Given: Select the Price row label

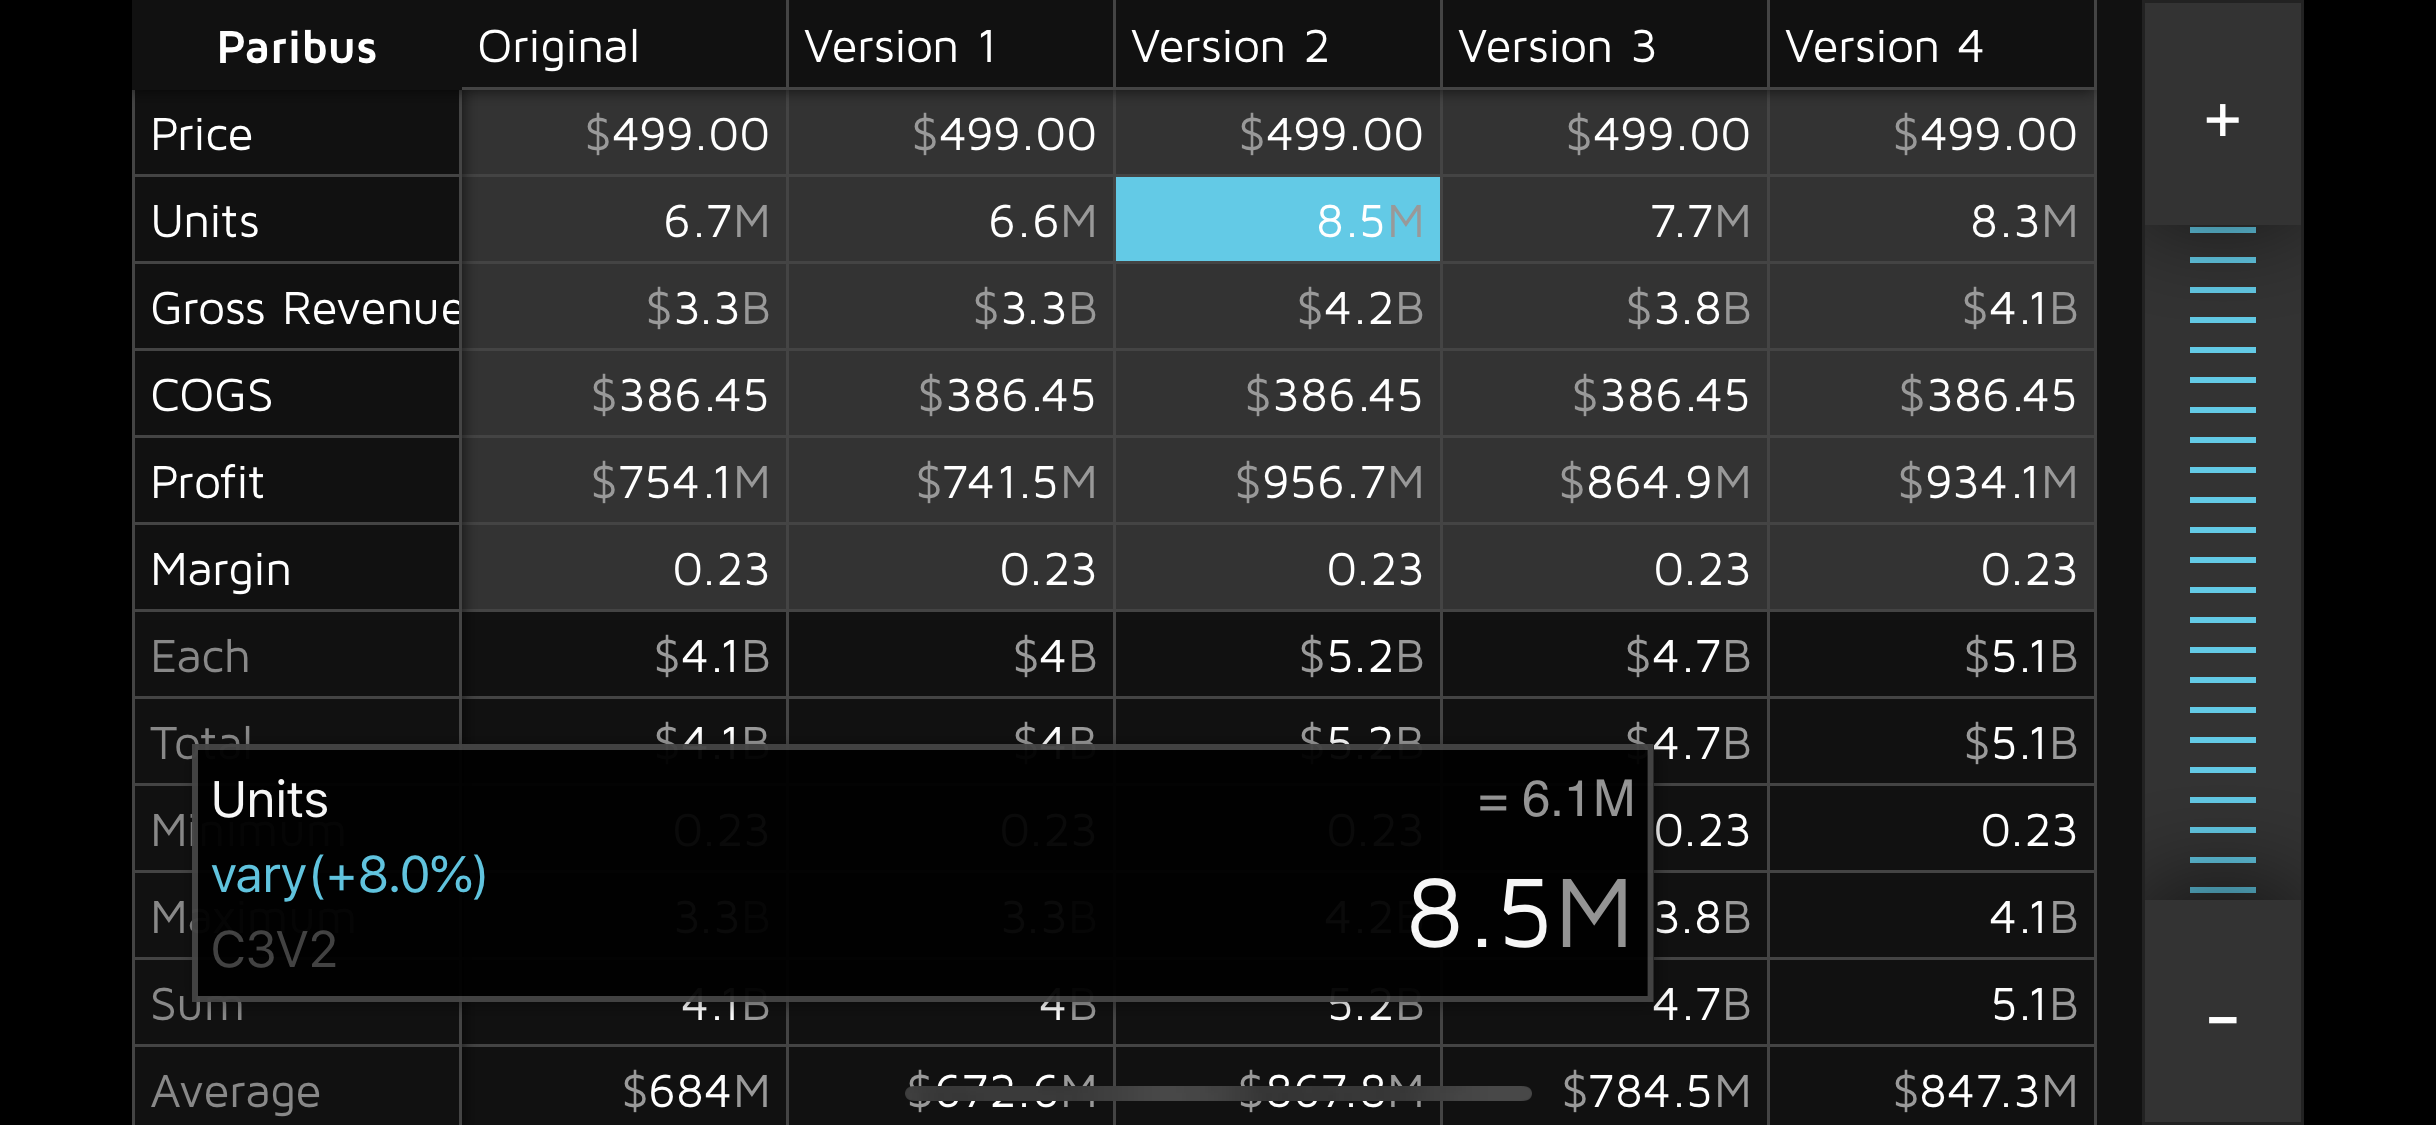Looking at the screenshot, I should 297,134.
